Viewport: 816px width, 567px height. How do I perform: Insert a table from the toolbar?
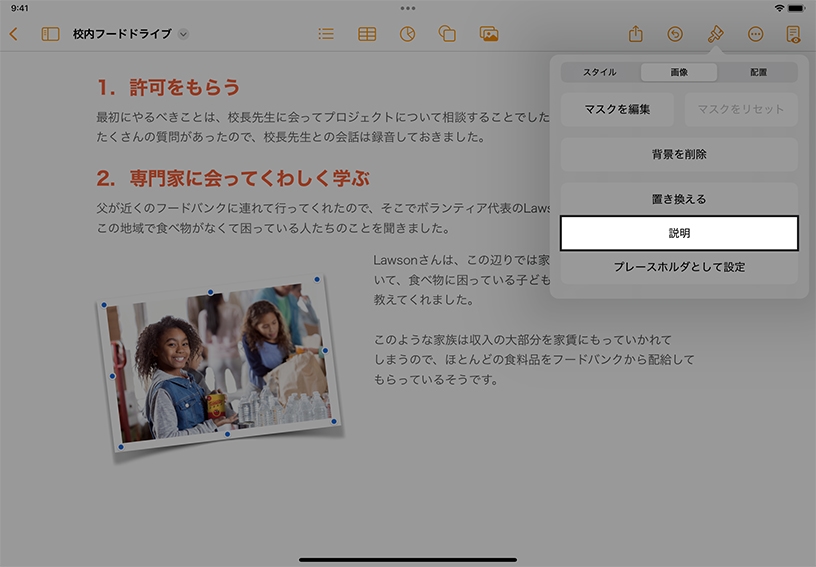click(x=367, y=34)
